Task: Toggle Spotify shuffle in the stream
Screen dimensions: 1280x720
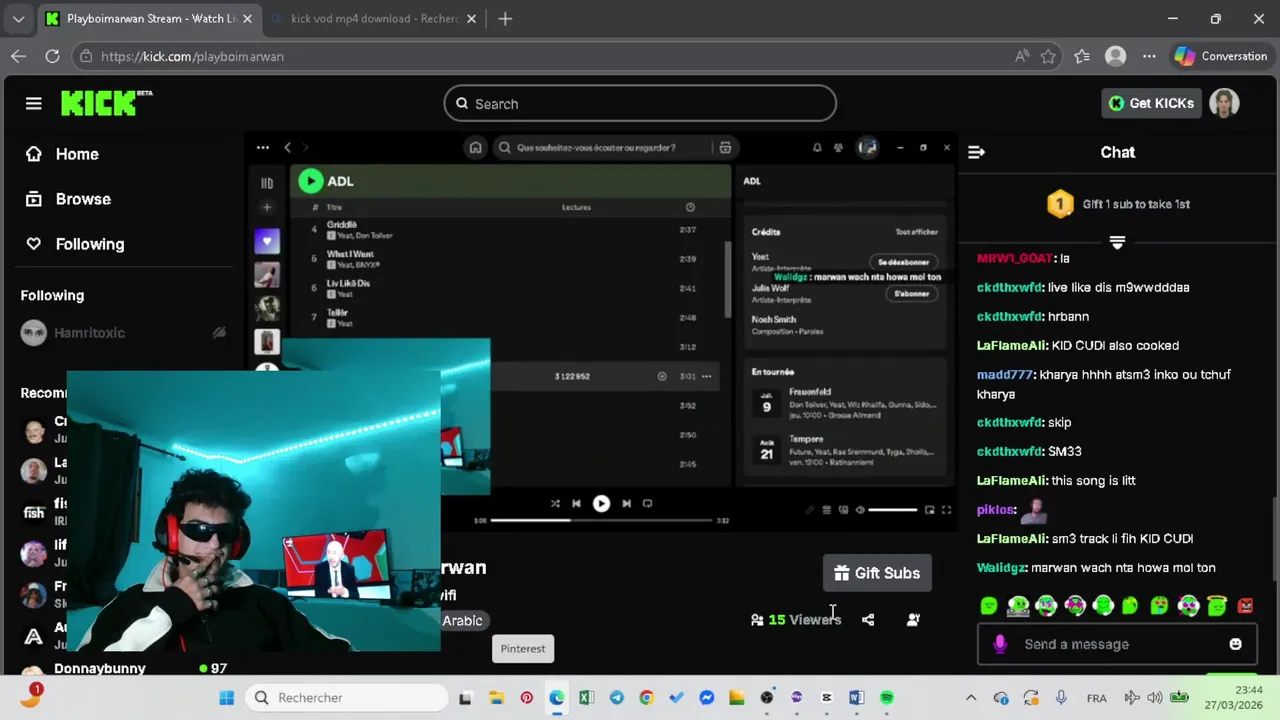Action: tap(555, 504)
